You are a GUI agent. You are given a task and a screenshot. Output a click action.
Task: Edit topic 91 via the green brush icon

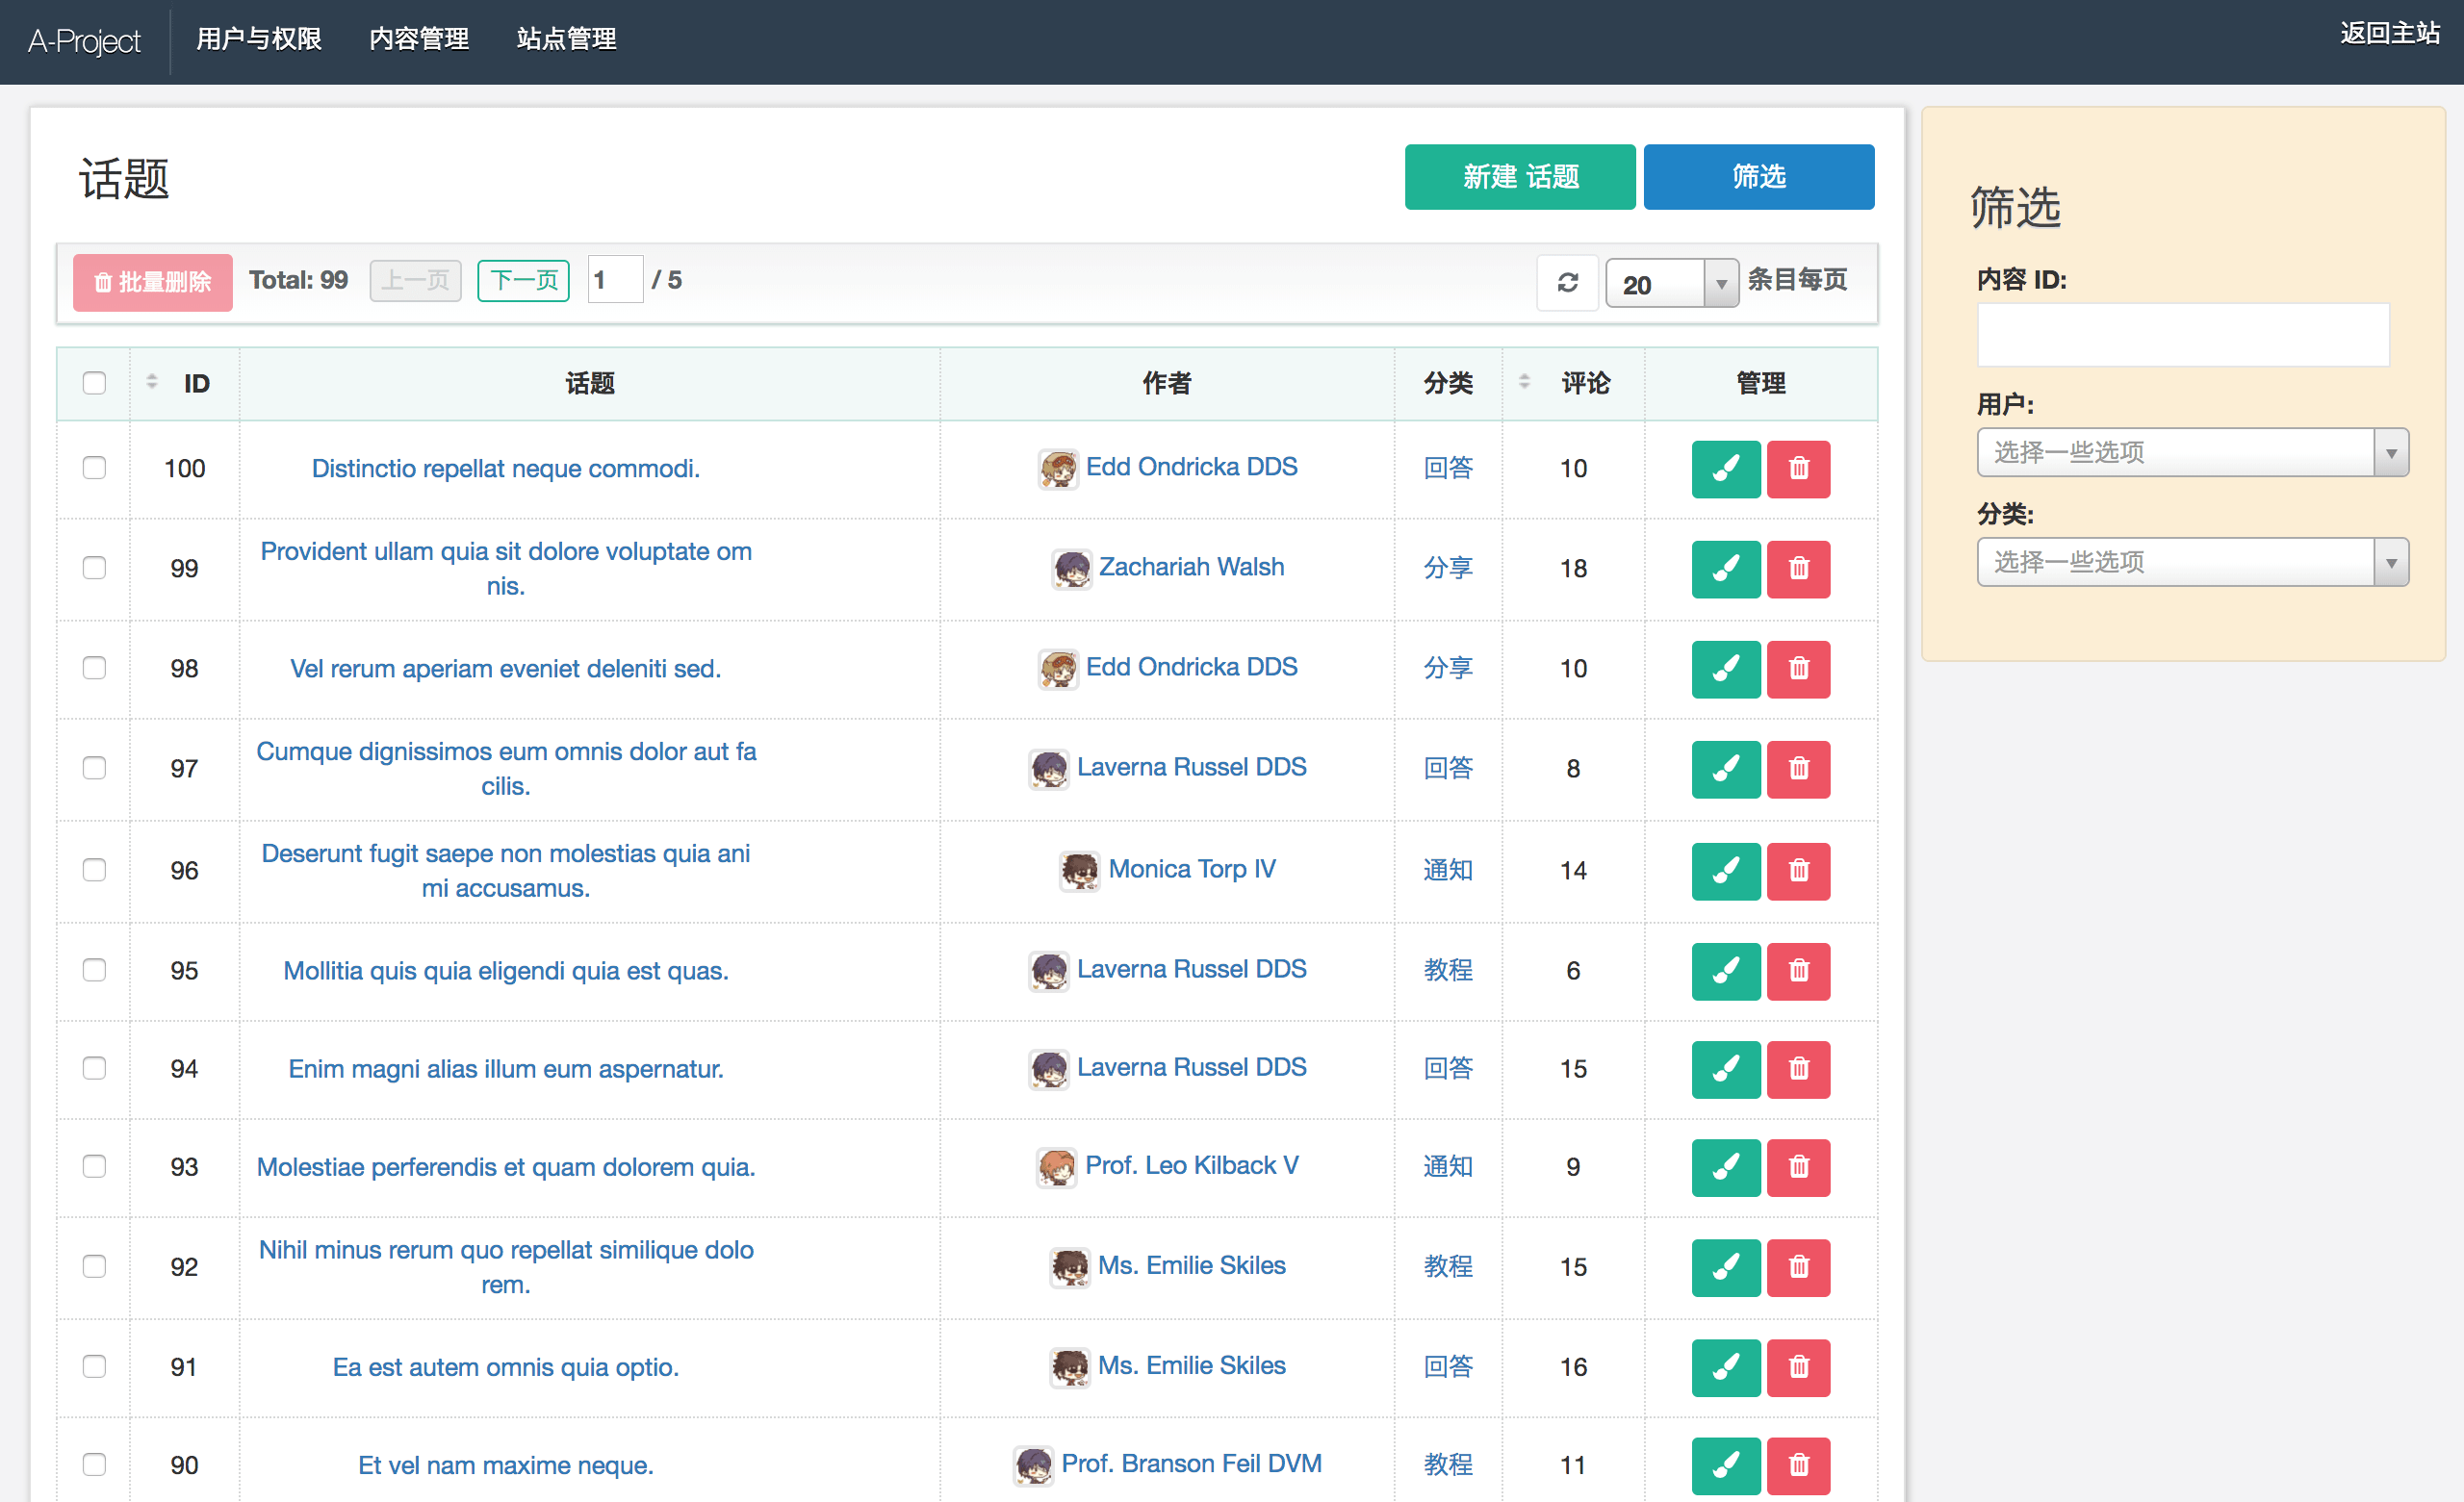tap(1725, 1368)
